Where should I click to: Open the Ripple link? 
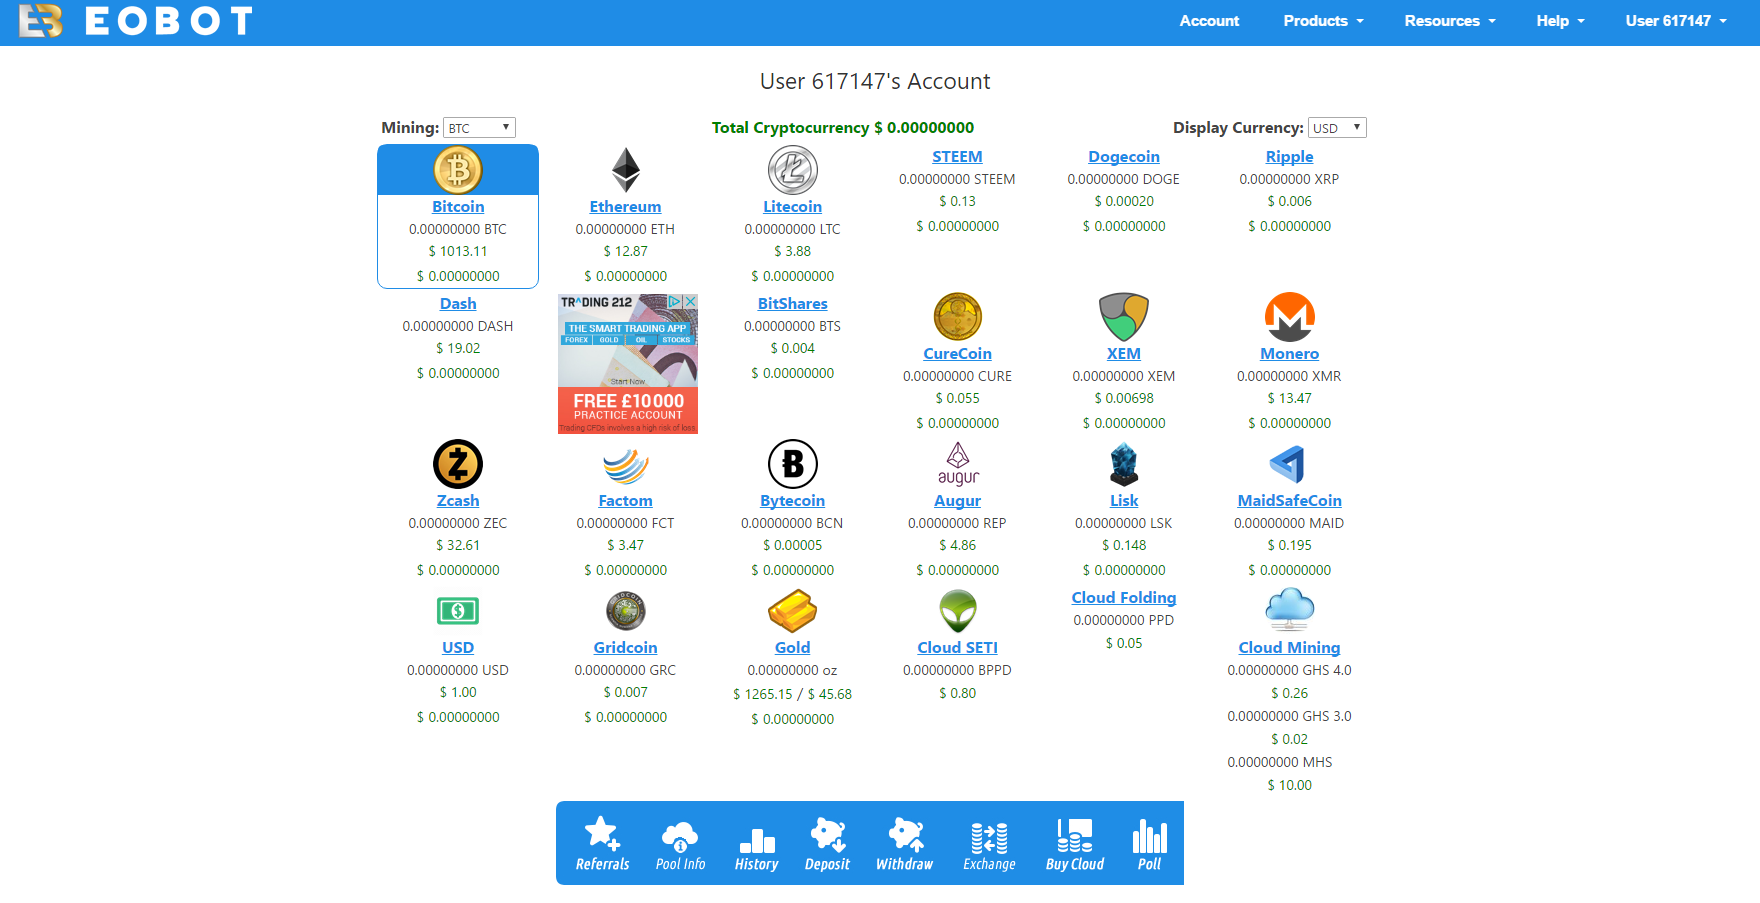pyautogui.click(x=1290, y=157)
